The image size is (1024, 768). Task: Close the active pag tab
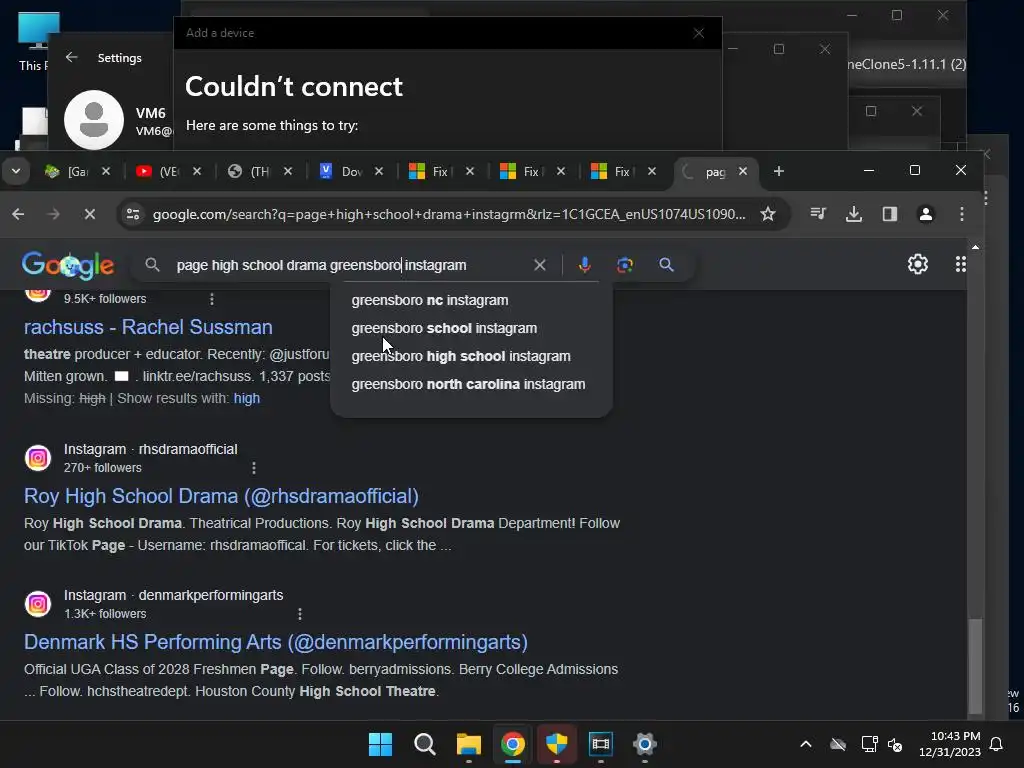[x=743, y=171]
